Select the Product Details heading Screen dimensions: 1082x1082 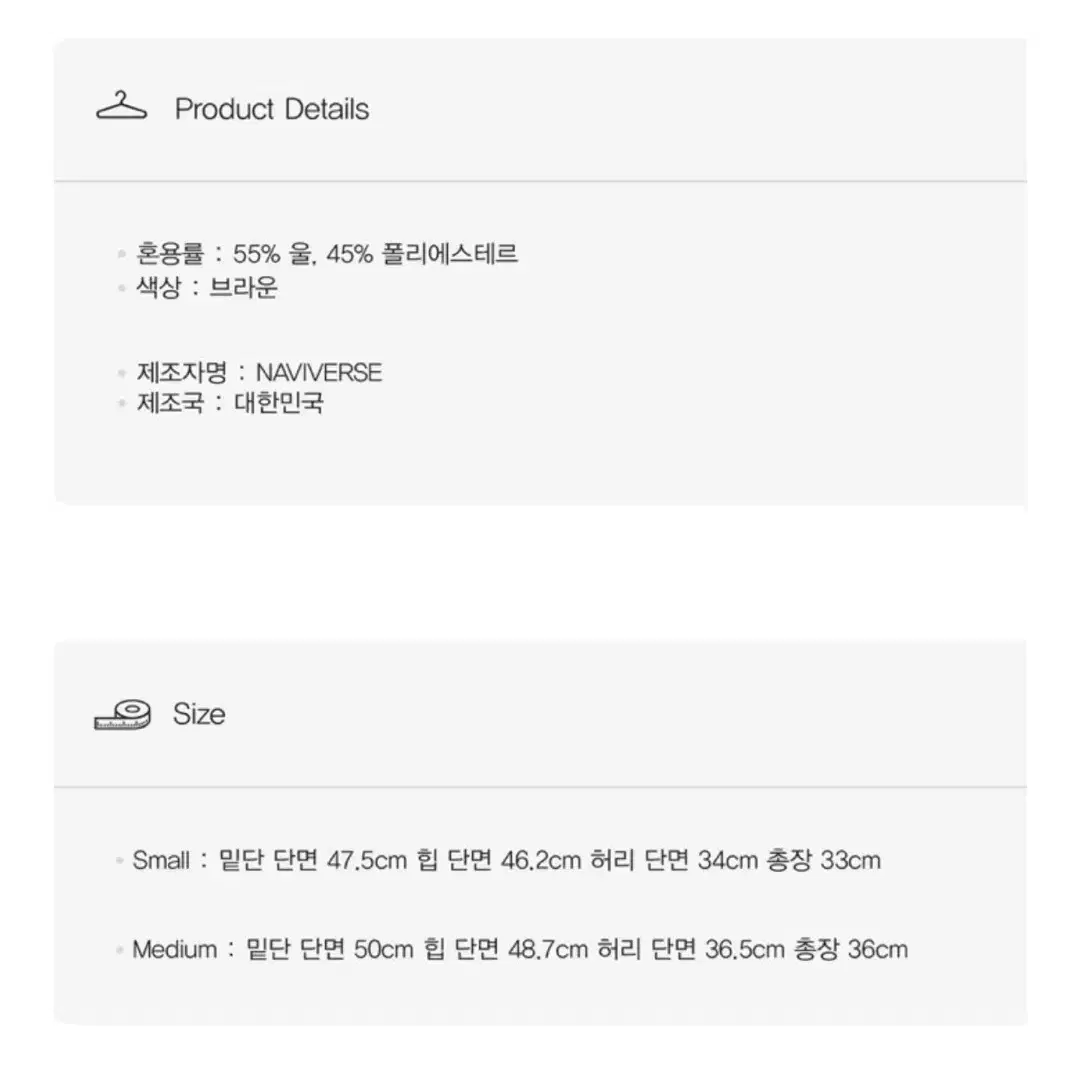point(272,109)
